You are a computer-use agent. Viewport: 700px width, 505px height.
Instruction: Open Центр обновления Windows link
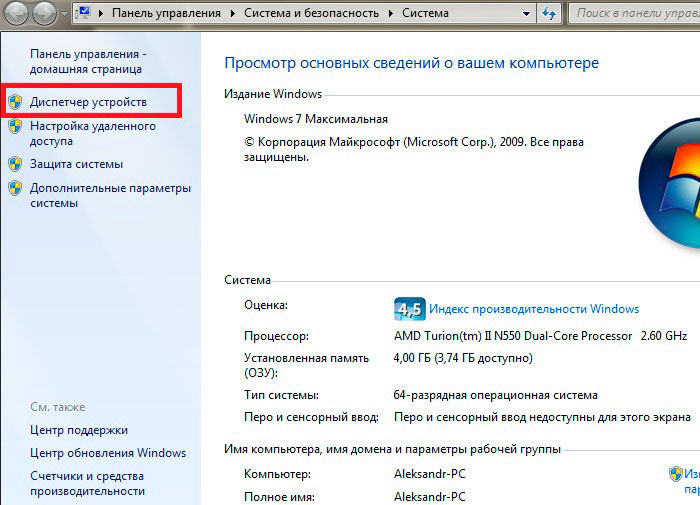(108, 453)
